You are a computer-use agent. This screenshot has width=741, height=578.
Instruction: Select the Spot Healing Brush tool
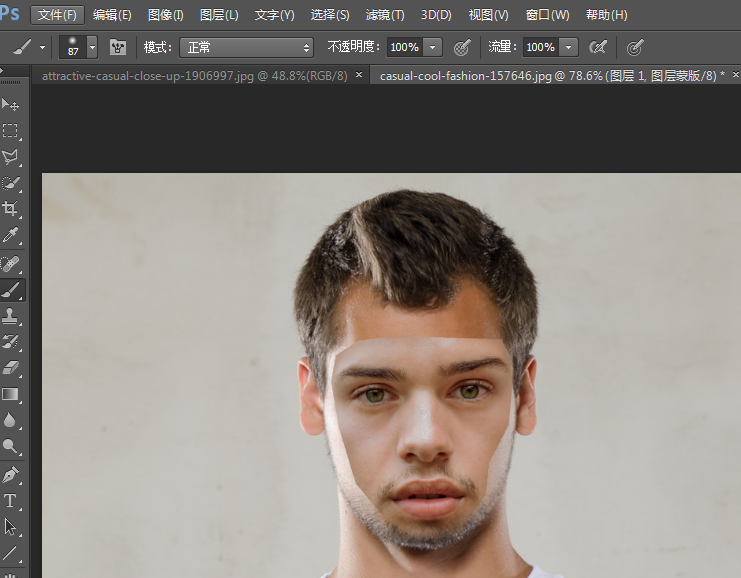click(11, 263)
